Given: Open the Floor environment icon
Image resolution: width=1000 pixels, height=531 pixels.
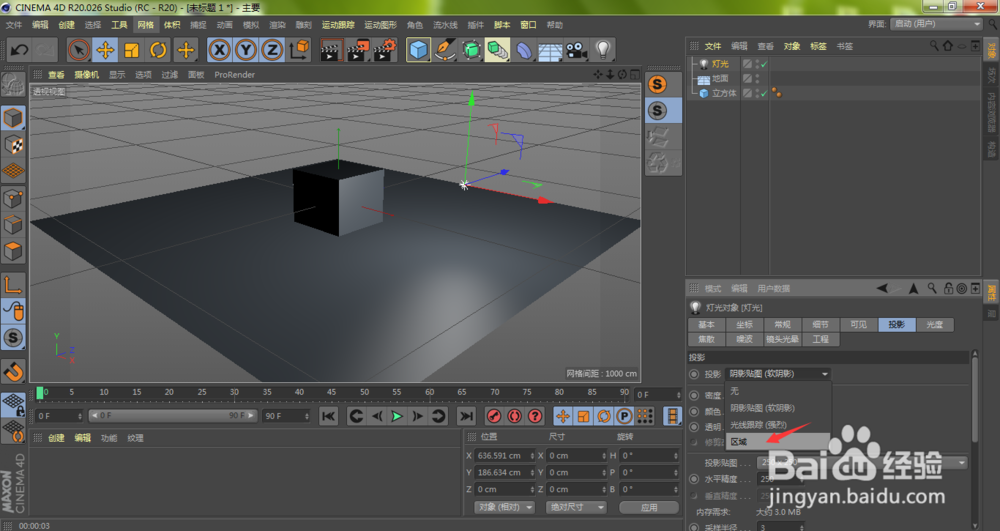Looking at the screenshot, I should 550,50.
